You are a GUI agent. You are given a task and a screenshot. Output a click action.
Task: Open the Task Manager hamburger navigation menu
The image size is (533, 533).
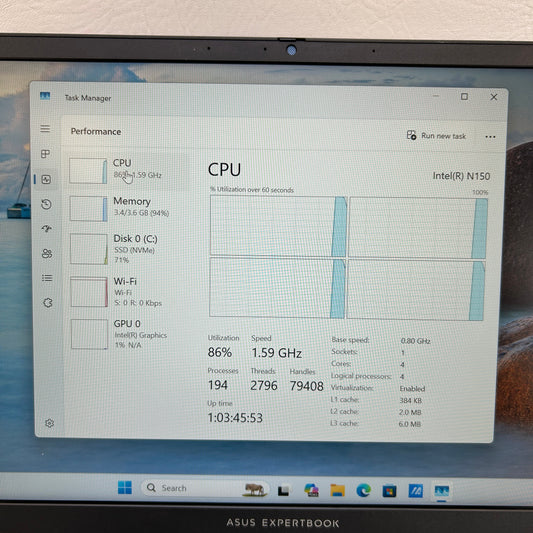45,129
